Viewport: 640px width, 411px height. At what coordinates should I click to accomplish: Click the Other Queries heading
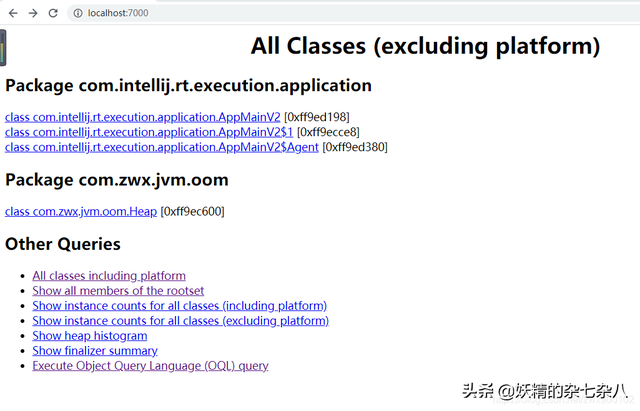click(x=63, y=244)
